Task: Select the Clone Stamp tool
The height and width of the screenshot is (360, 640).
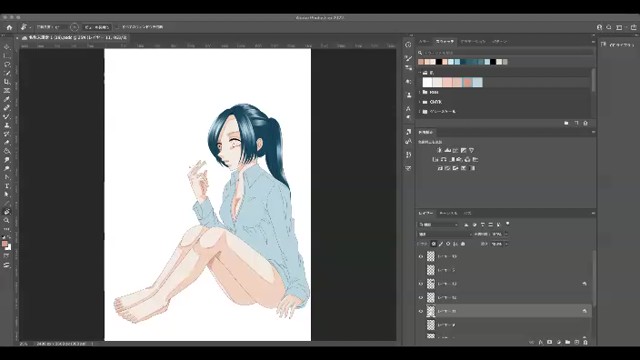Action: point(7,125)
